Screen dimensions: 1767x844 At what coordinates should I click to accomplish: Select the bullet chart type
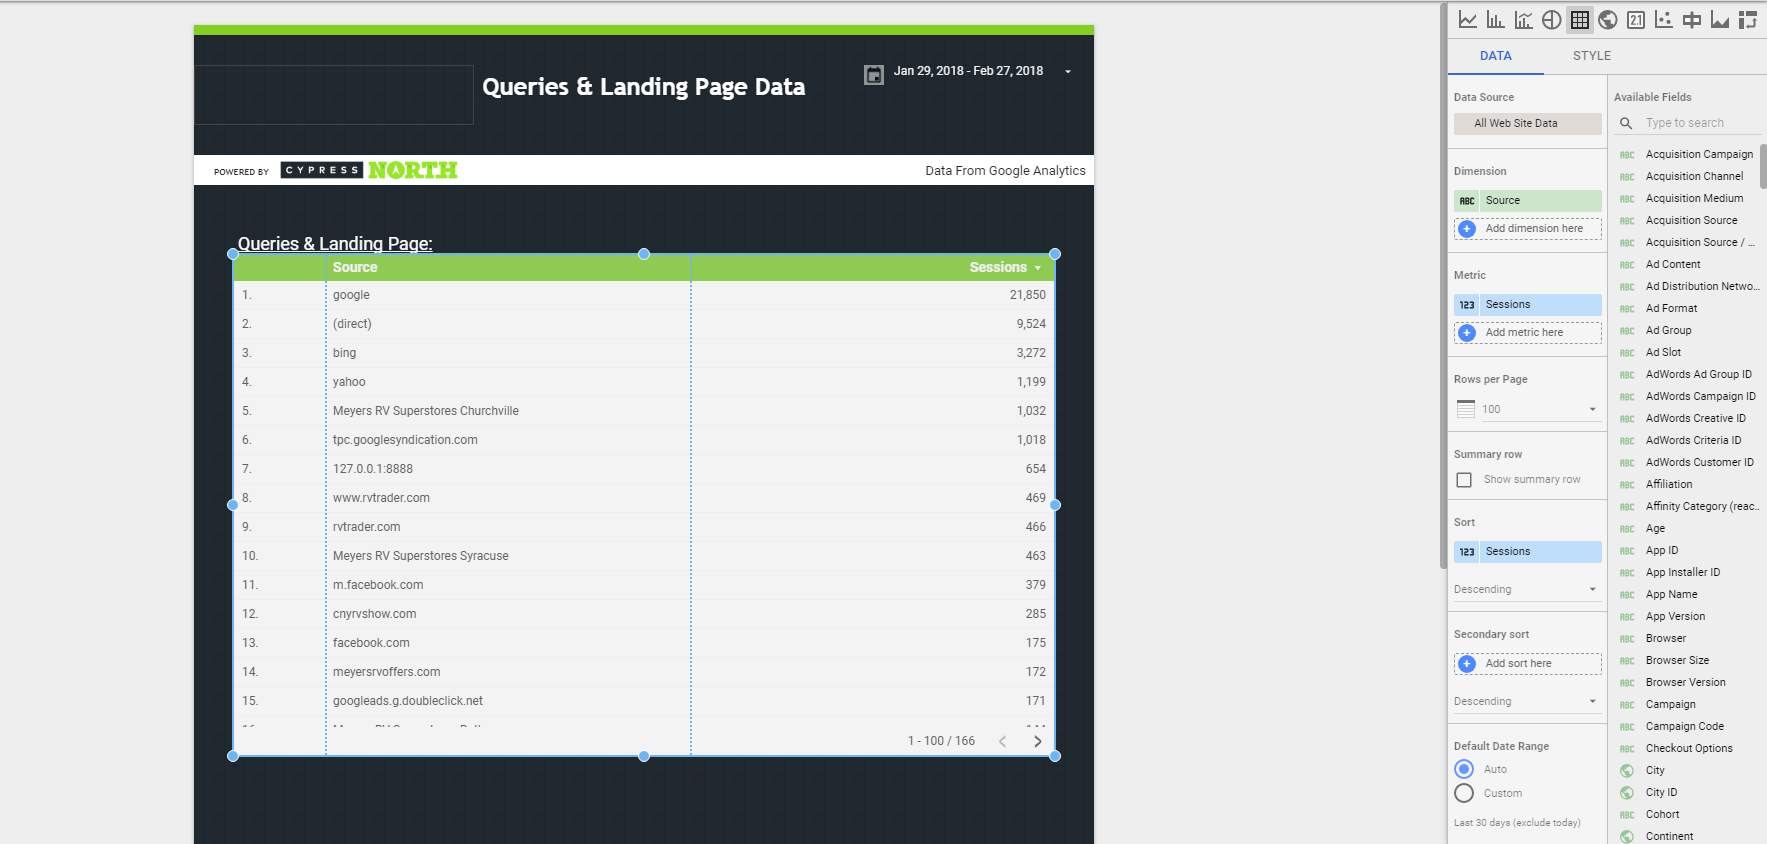tap(1692, 19)
